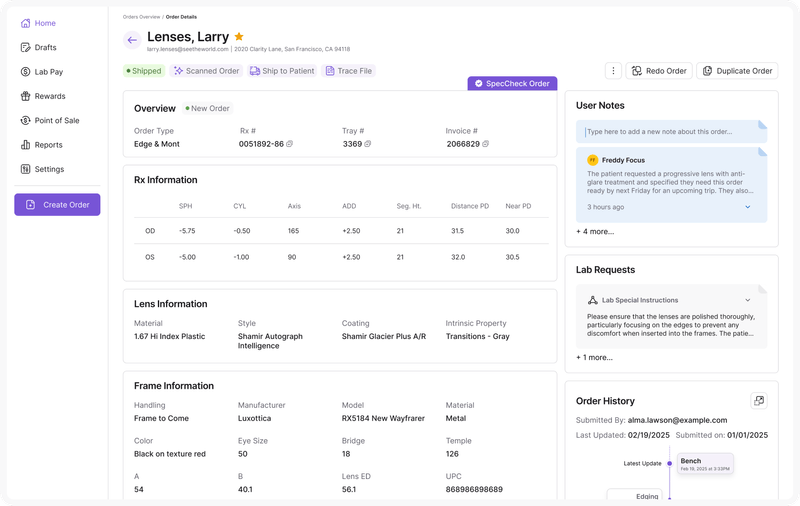Click the UPC value 868986898689

[474, 489]
